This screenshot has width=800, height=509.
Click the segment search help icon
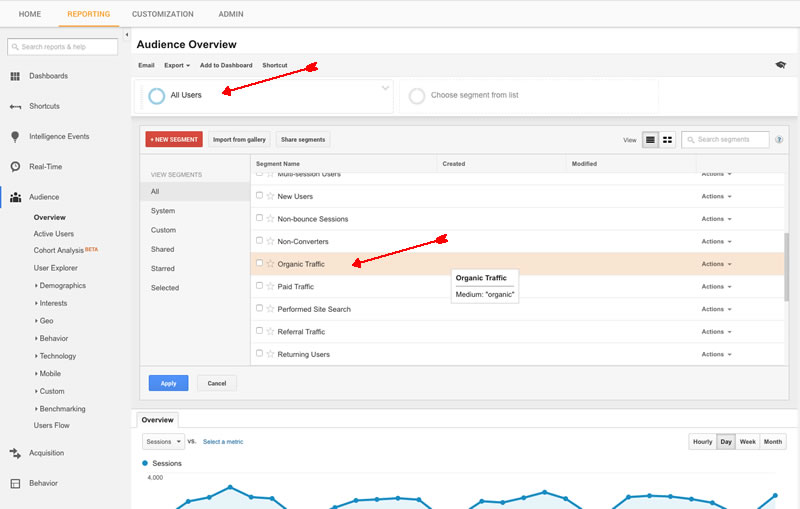778,140
